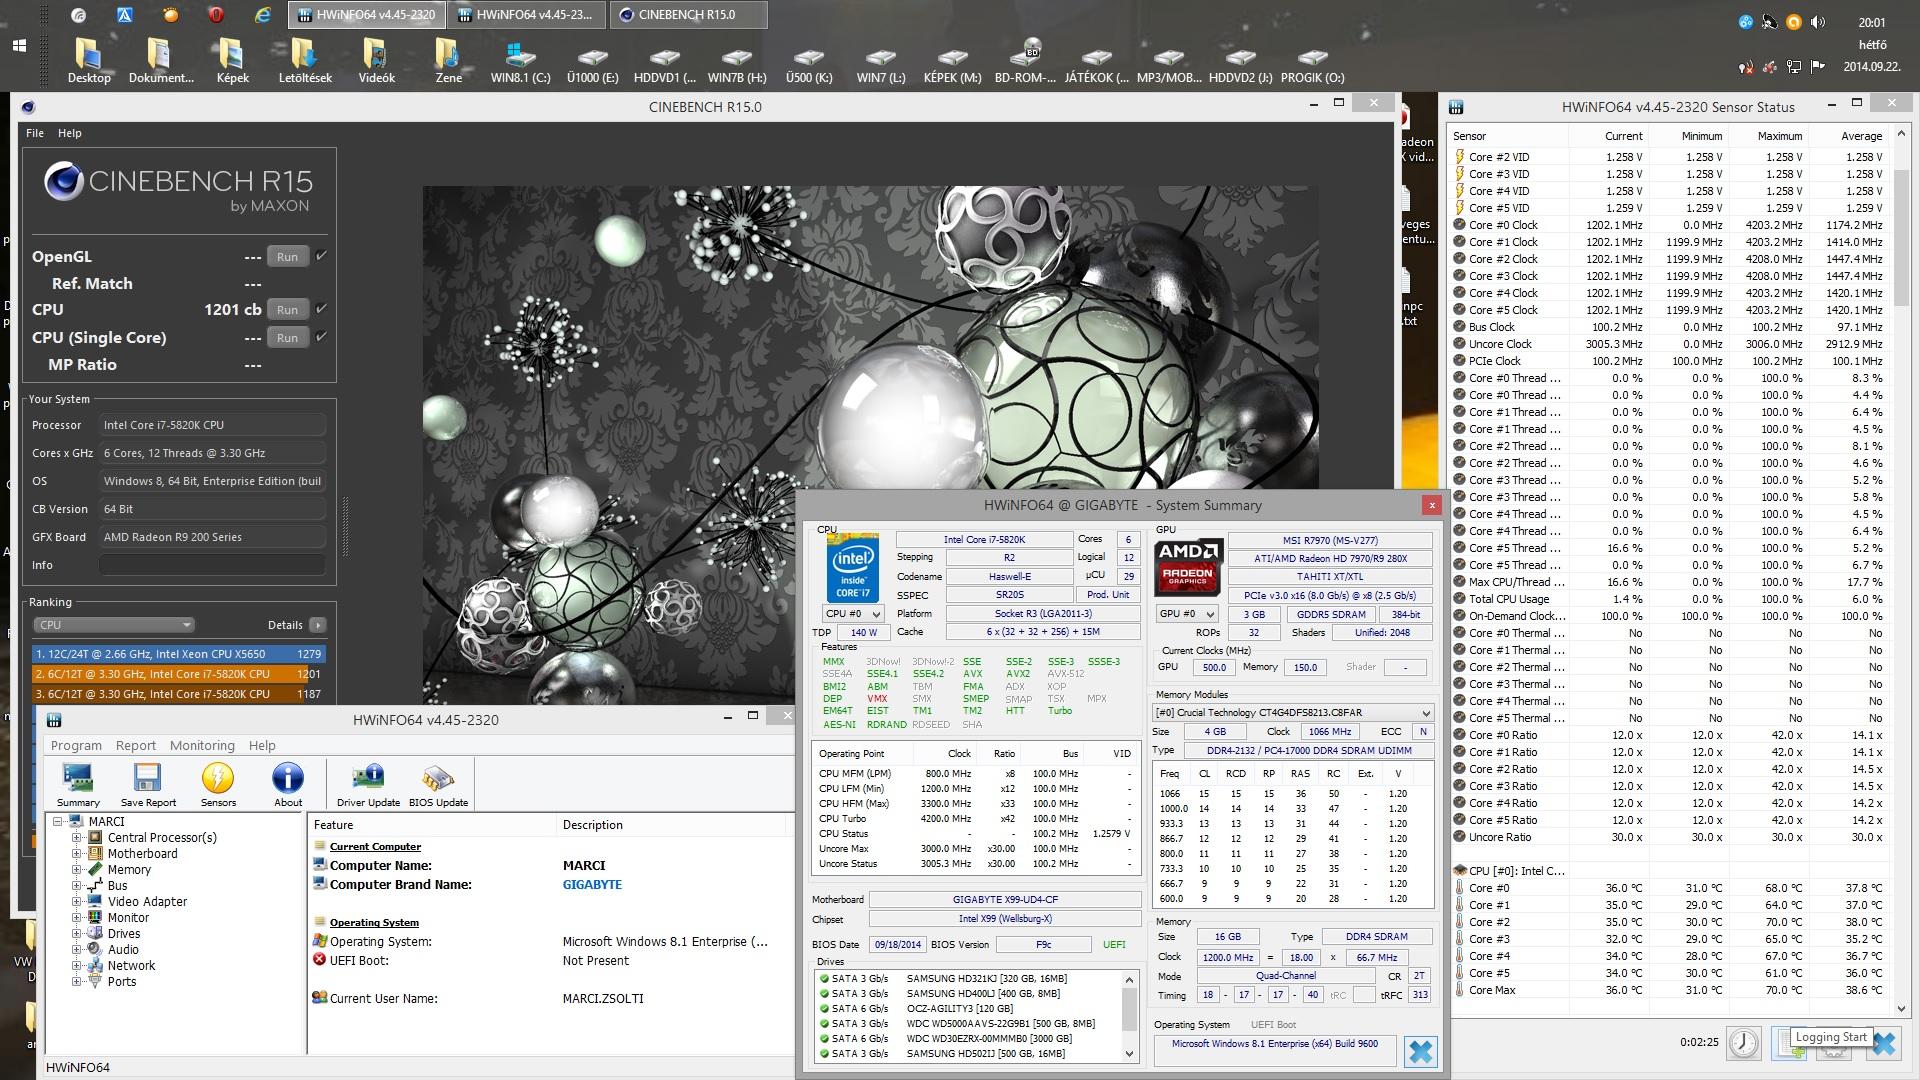The image size is (1920, 1080).
Task: Click the Windows Start logo icon
Action: click(x=19, y=46)
